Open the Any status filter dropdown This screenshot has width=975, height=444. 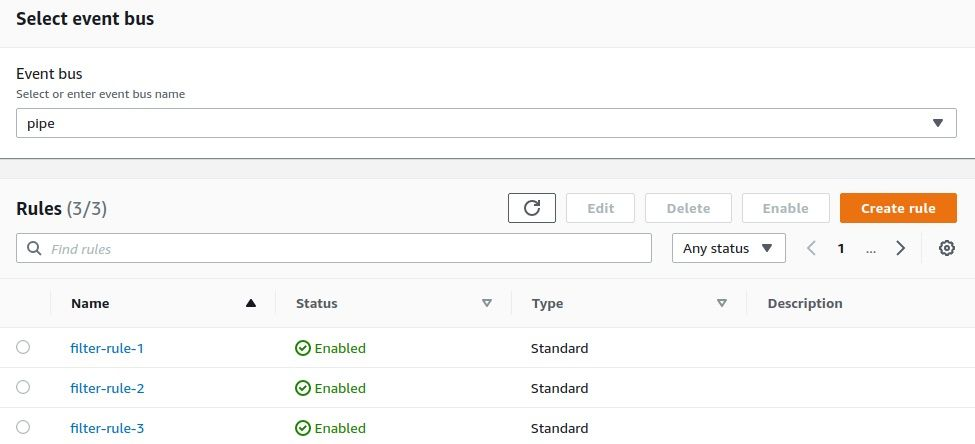pos(729,248)
